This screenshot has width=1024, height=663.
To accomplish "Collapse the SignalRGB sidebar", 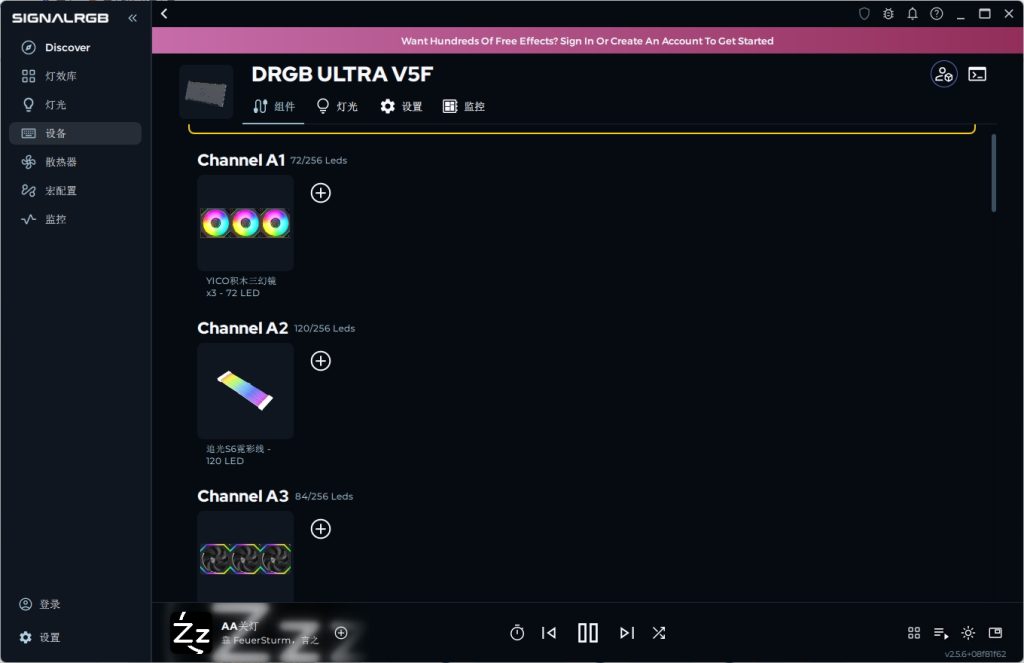I will pyautogui.click(x=133, y=18).
